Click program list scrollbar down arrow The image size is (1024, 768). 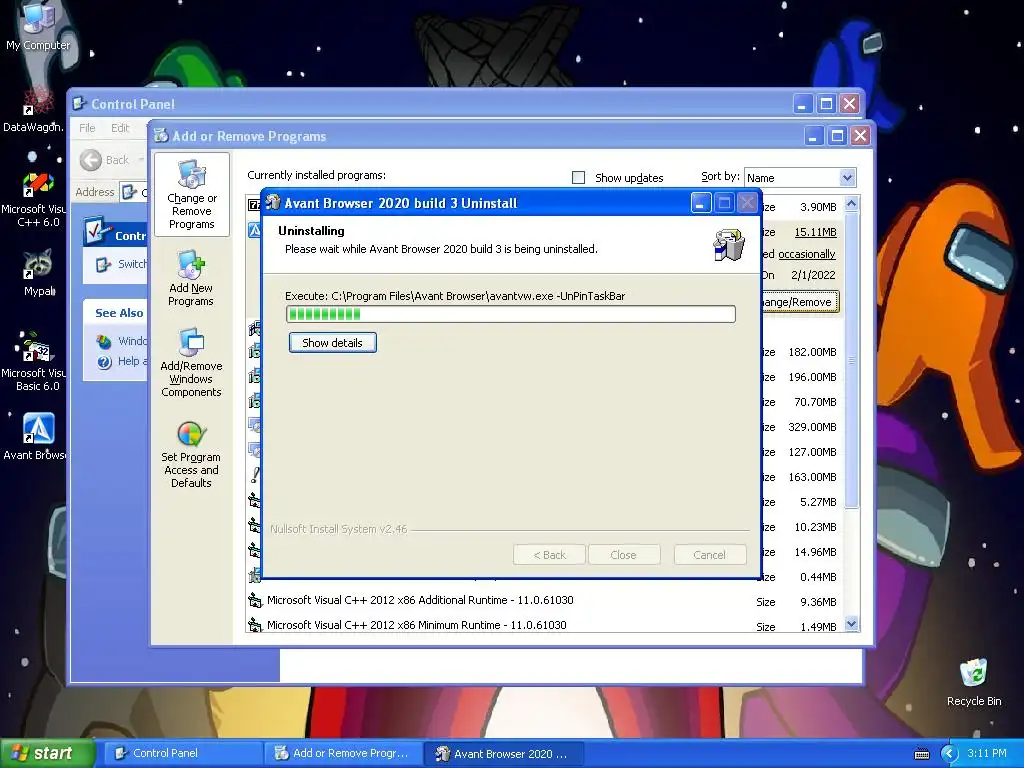pyautogui.click(x=851, y=624)
